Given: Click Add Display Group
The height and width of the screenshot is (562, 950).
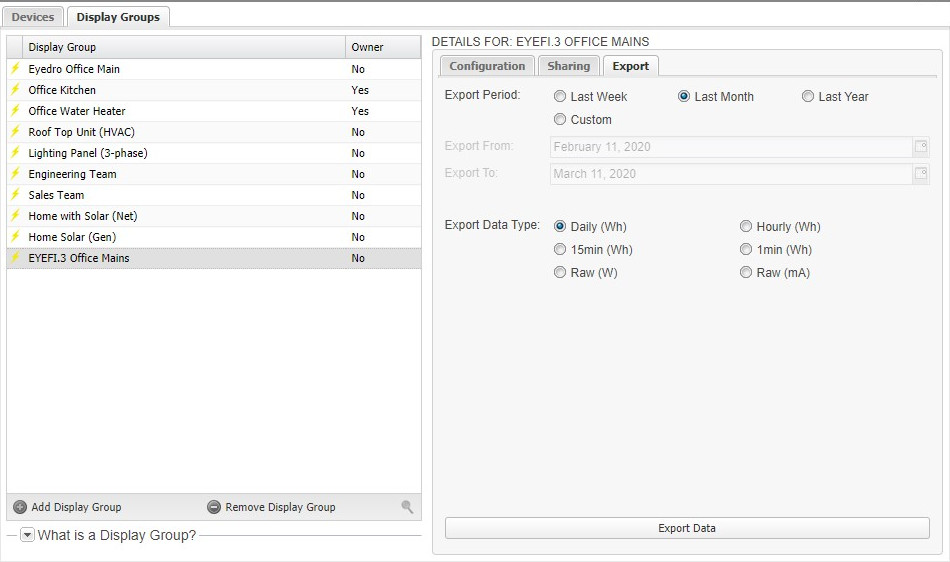Looking at the screenshot, I should (67, 507).
